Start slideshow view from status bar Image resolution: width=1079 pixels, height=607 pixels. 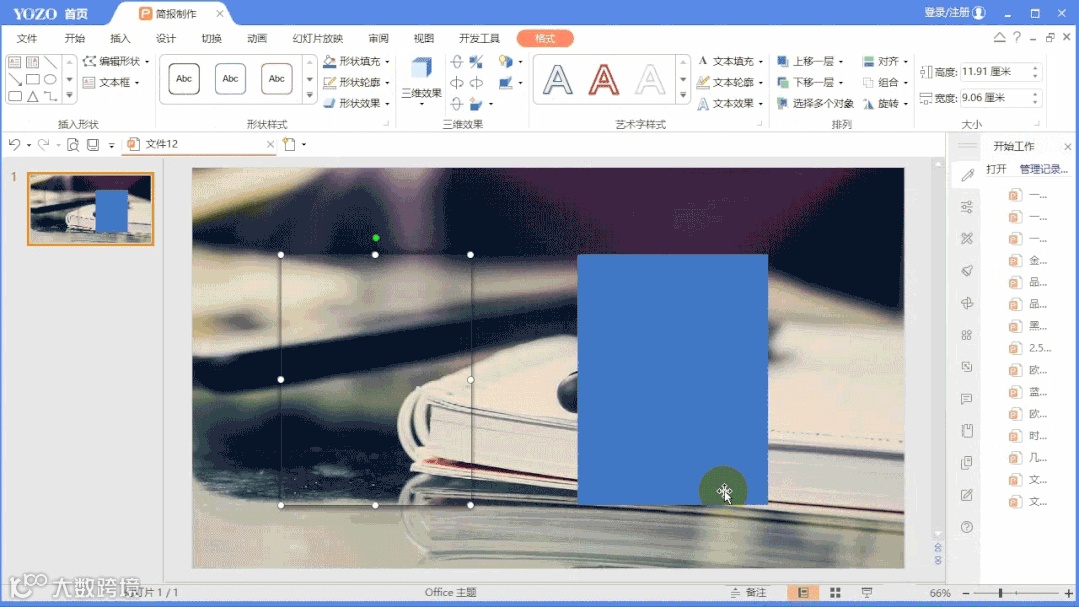pyautogui.click(x=867, y=593)
